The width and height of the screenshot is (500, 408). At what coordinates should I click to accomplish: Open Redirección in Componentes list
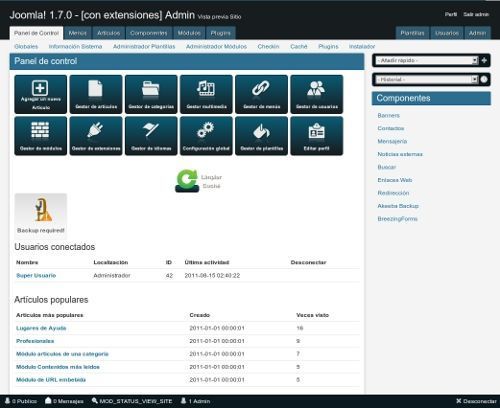393,193
